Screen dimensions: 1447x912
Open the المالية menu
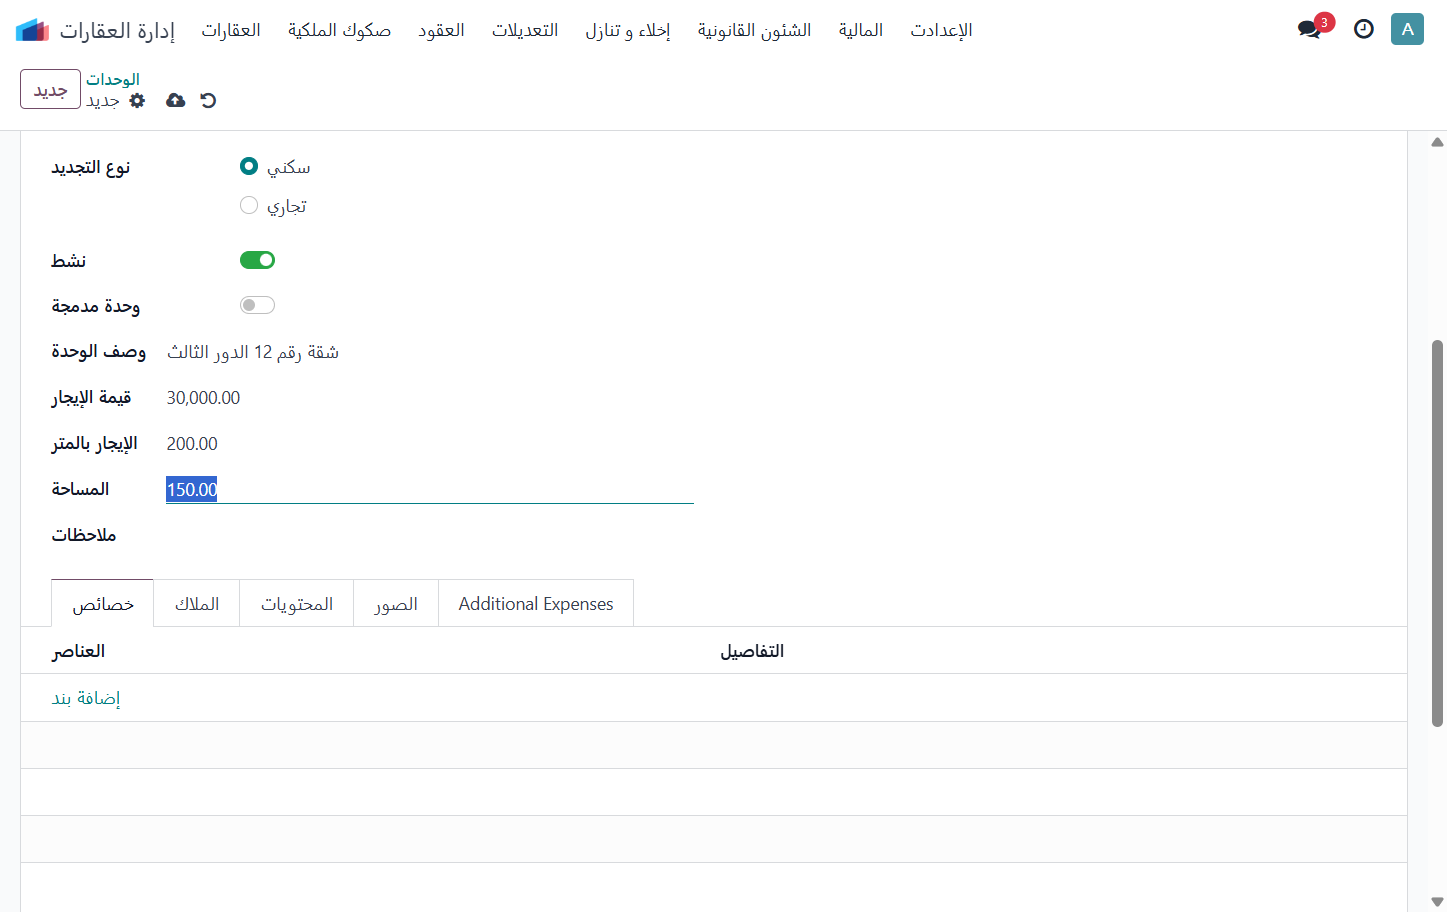coord(861,30)
